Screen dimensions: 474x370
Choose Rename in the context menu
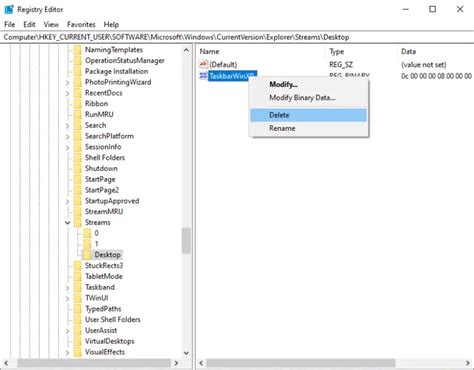(x=308, y=128)
